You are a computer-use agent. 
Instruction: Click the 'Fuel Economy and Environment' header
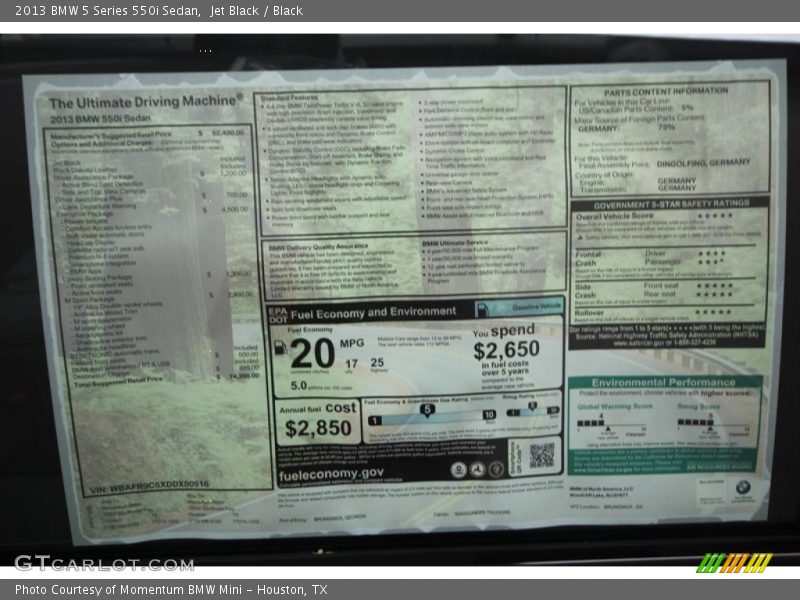point(373,312)
